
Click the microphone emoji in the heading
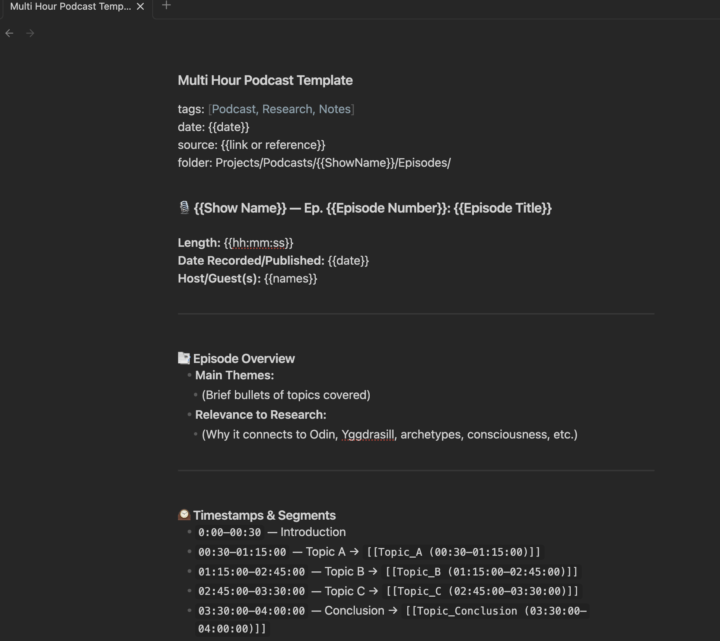184,208
